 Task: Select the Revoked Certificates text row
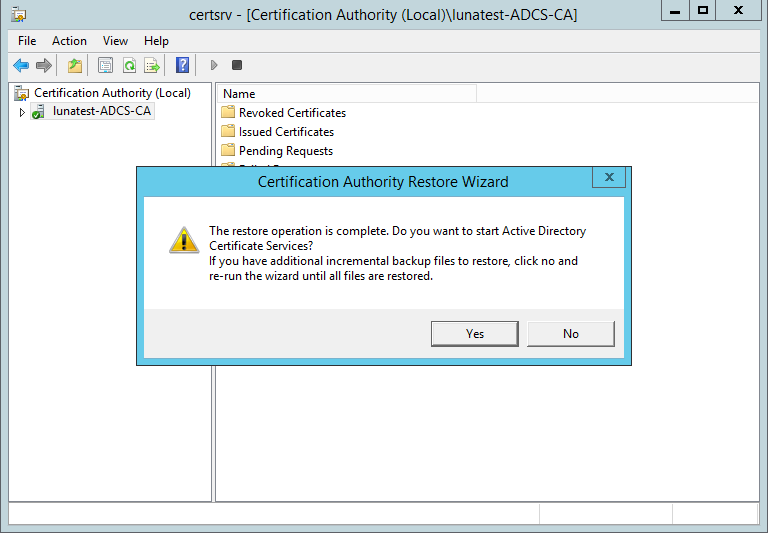pyautogui.click(x=292, y=113)
